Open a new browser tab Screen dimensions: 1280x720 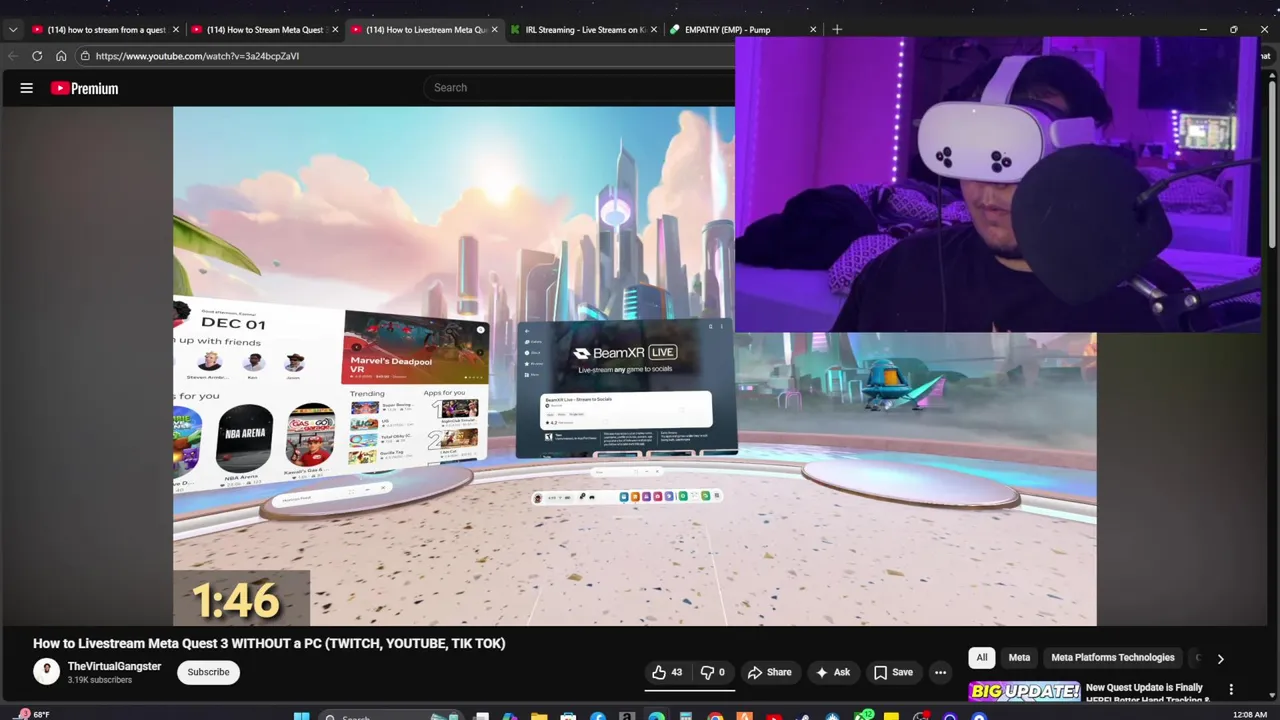837,30
